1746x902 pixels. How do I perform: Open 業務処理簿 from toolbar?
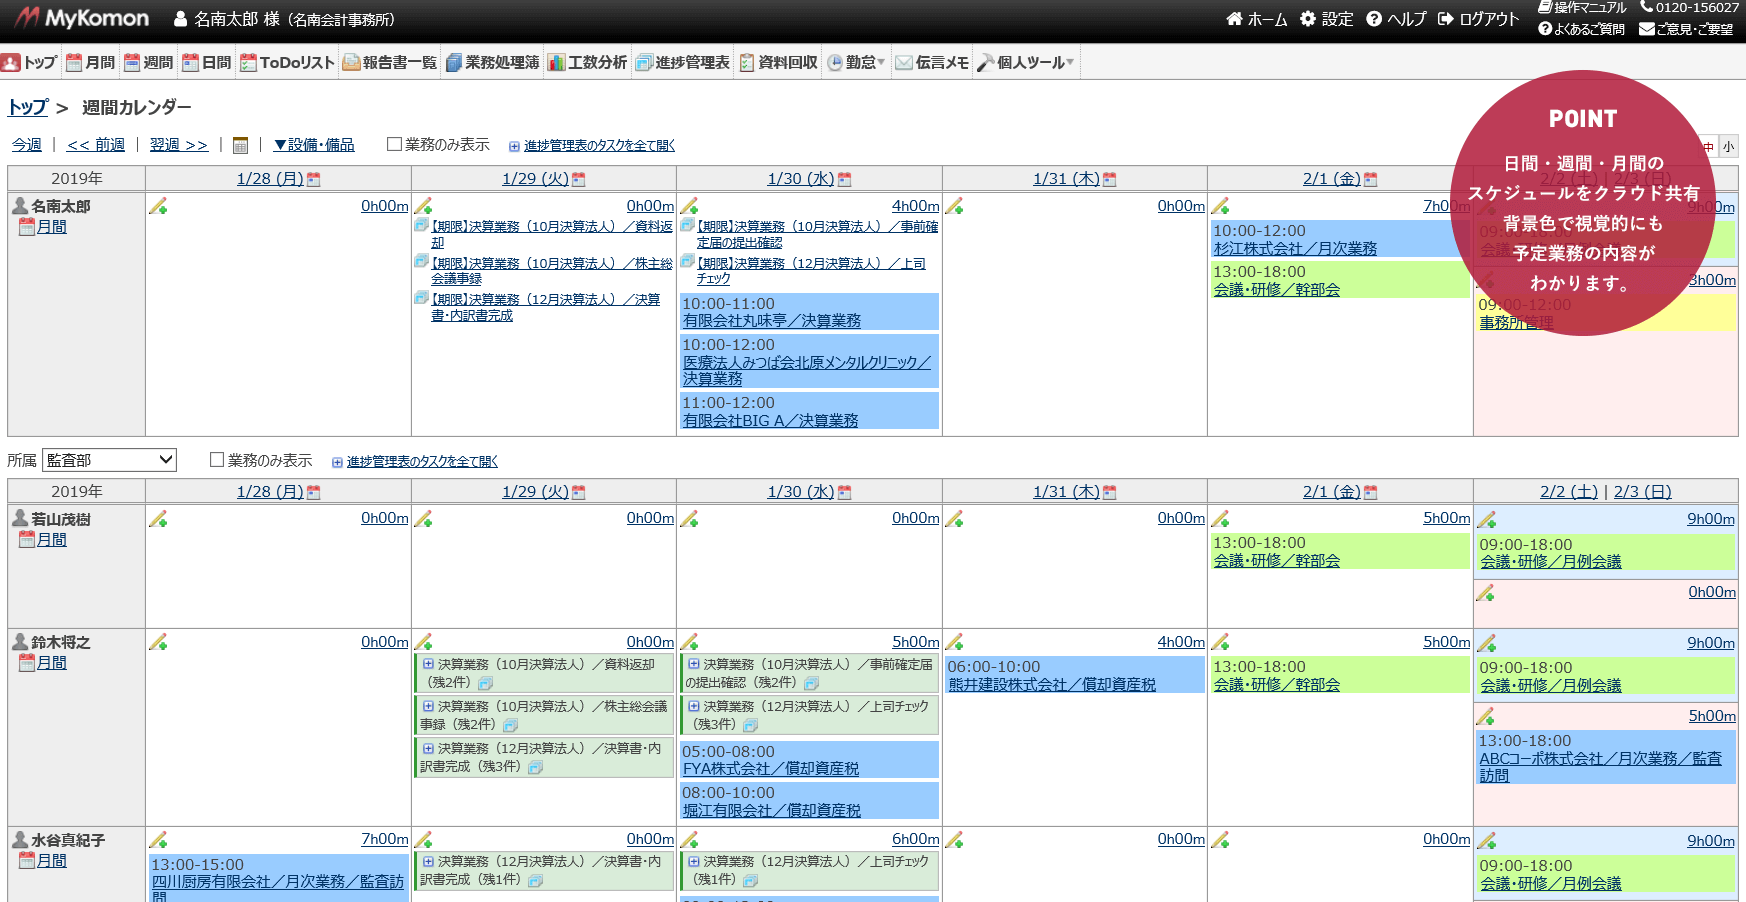click(x=493, y=62)
